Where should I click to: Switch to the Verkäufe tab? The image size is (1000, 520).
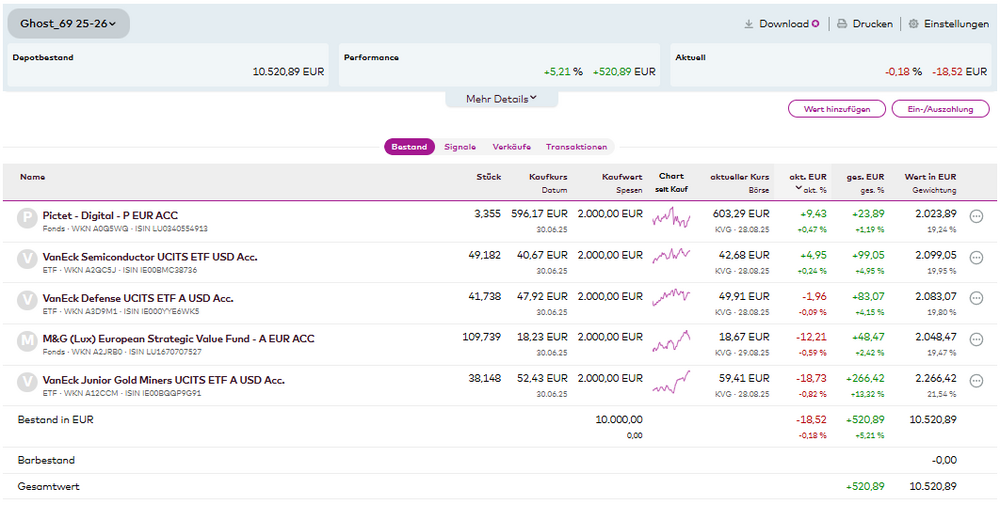511,147
